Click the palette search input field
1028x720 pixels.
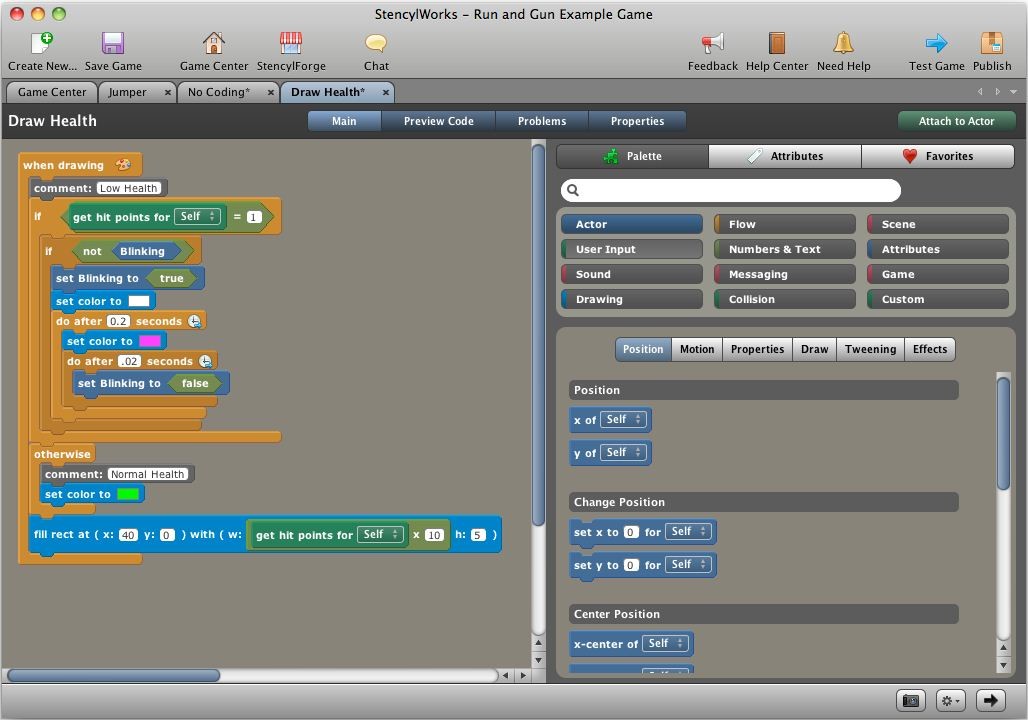(730, 190)
